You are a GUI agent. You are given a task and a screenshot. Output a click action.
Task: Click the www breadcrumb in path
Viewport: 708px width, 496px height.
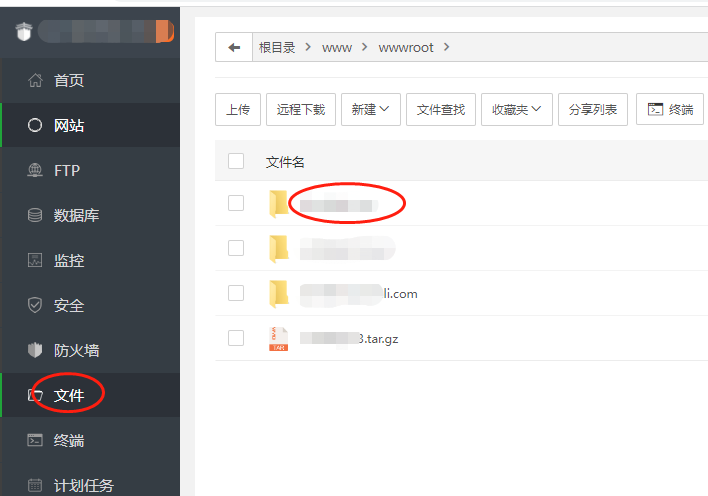(337, 47)
